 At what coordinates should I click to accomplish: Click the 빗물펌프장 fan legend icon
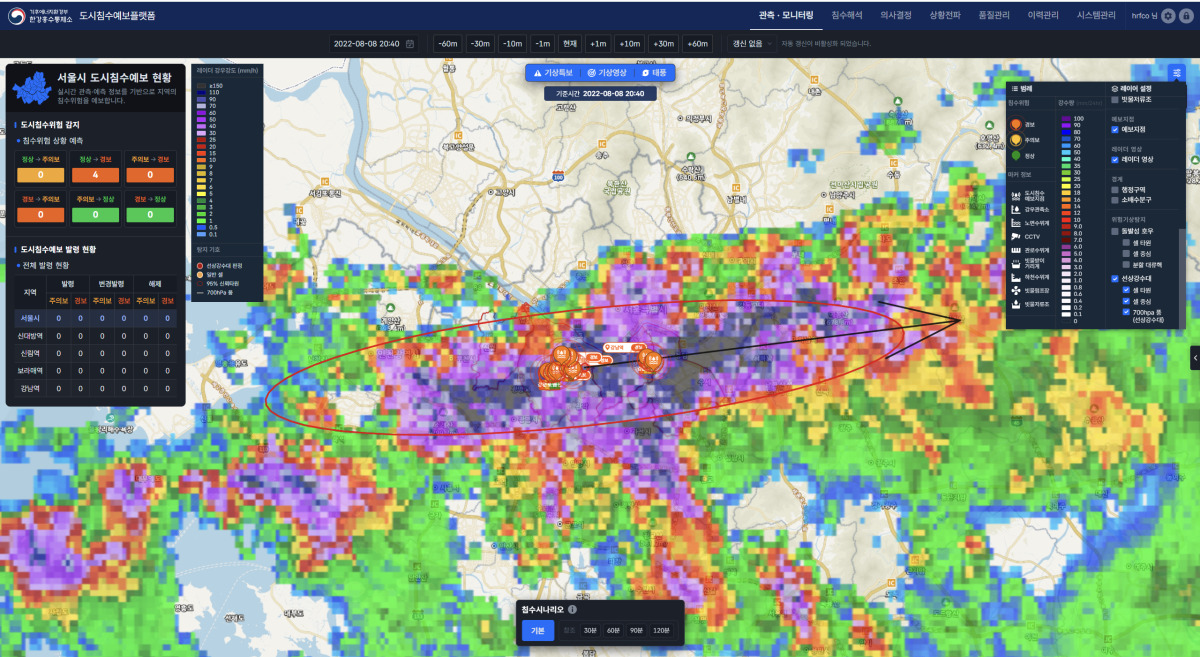[x=1016, y=290]
